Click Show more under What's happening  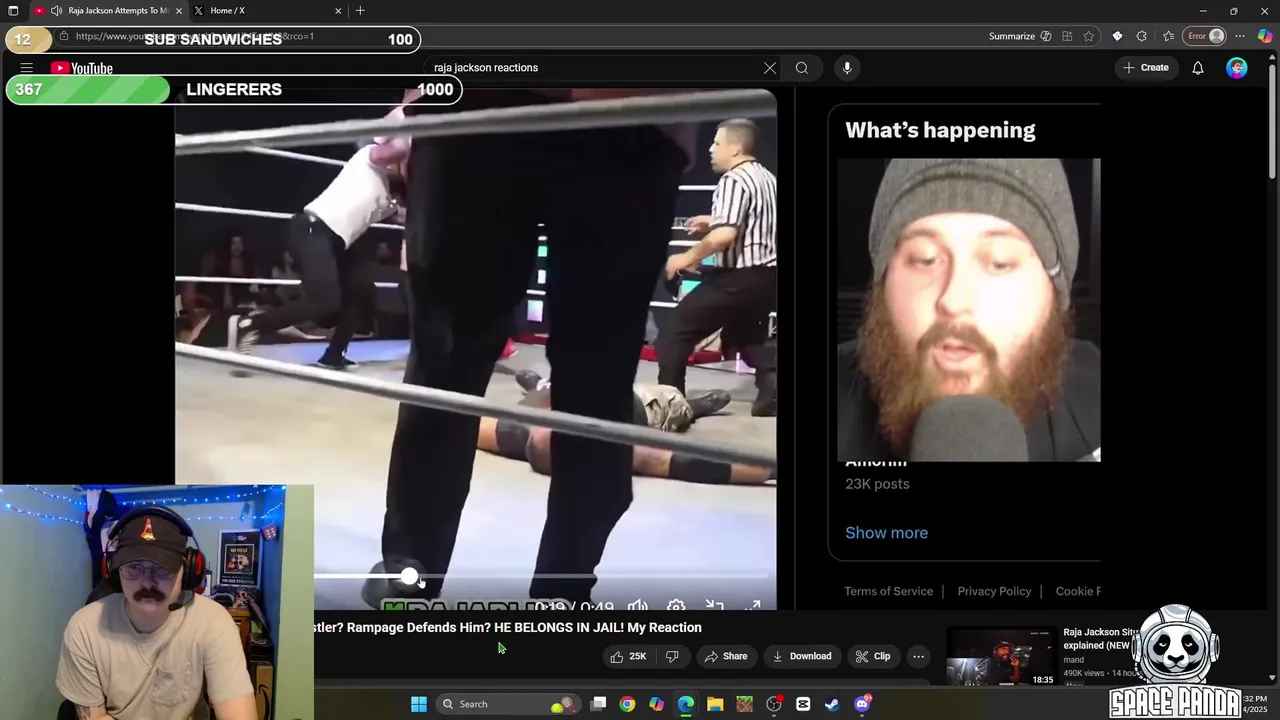coord(886,533)
